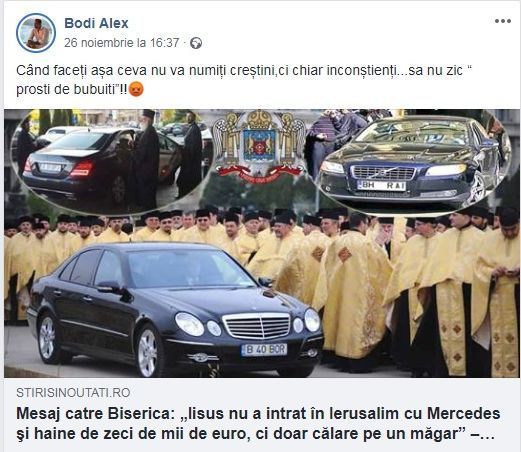Viewport: 521px width, 452px height.
Task: Click the church coat of arms emblem
Action: pyautogui.click(x=260, y=146)
